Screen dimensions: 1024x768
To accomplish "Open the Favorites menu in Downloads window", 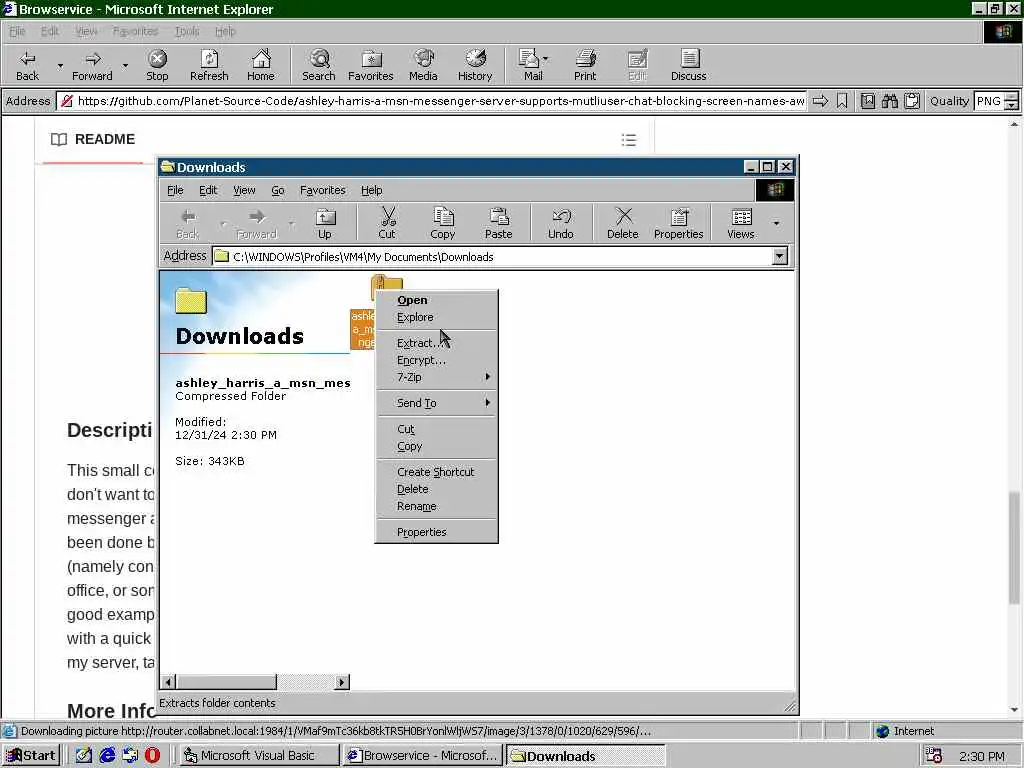I will coord(323,190).
